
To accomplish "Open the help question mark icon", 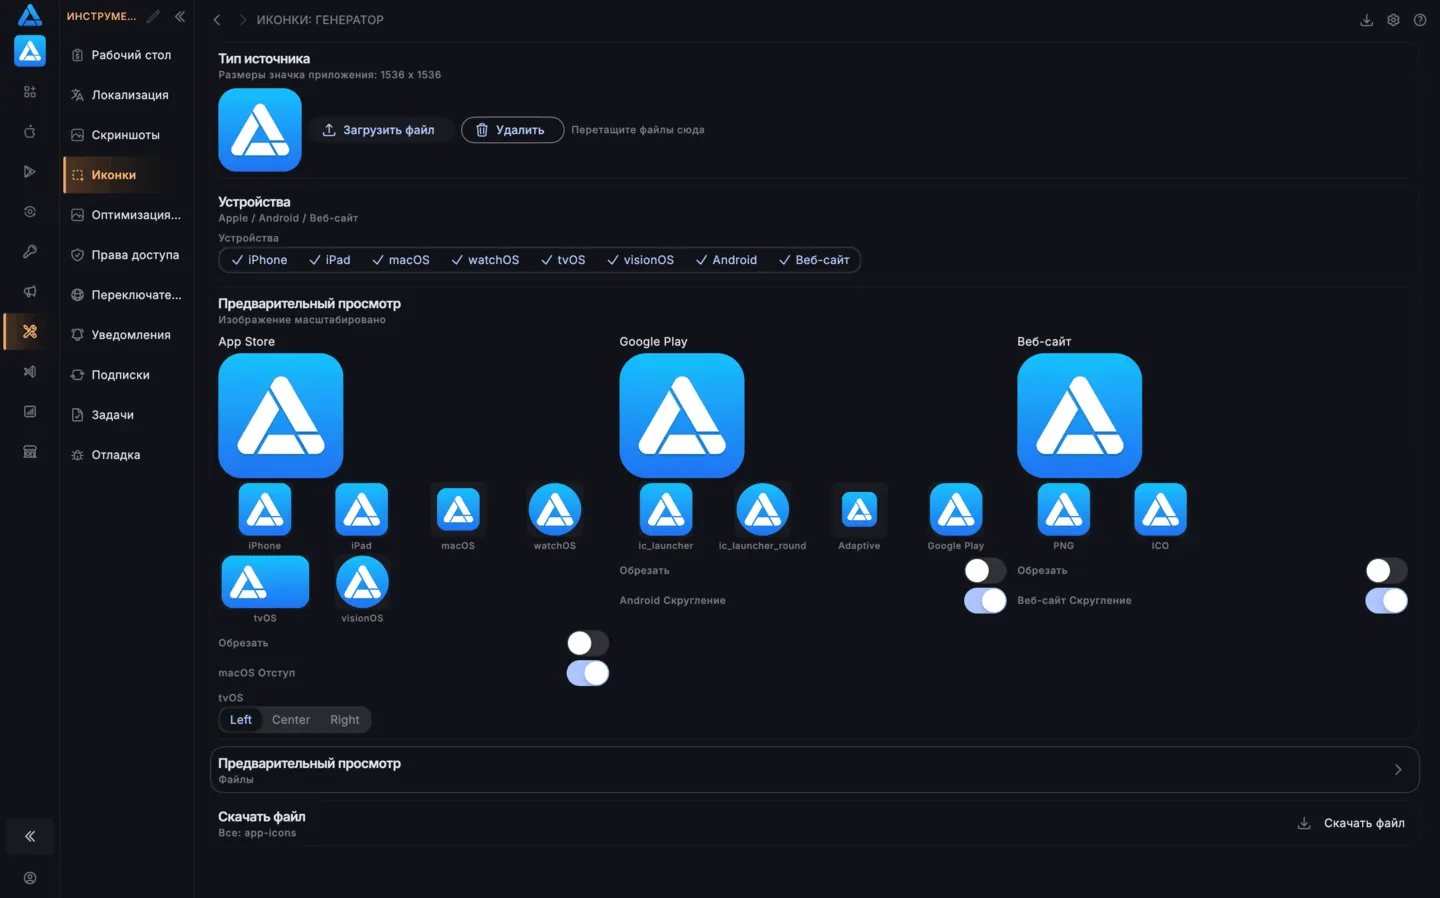I will coord(1420,20).
